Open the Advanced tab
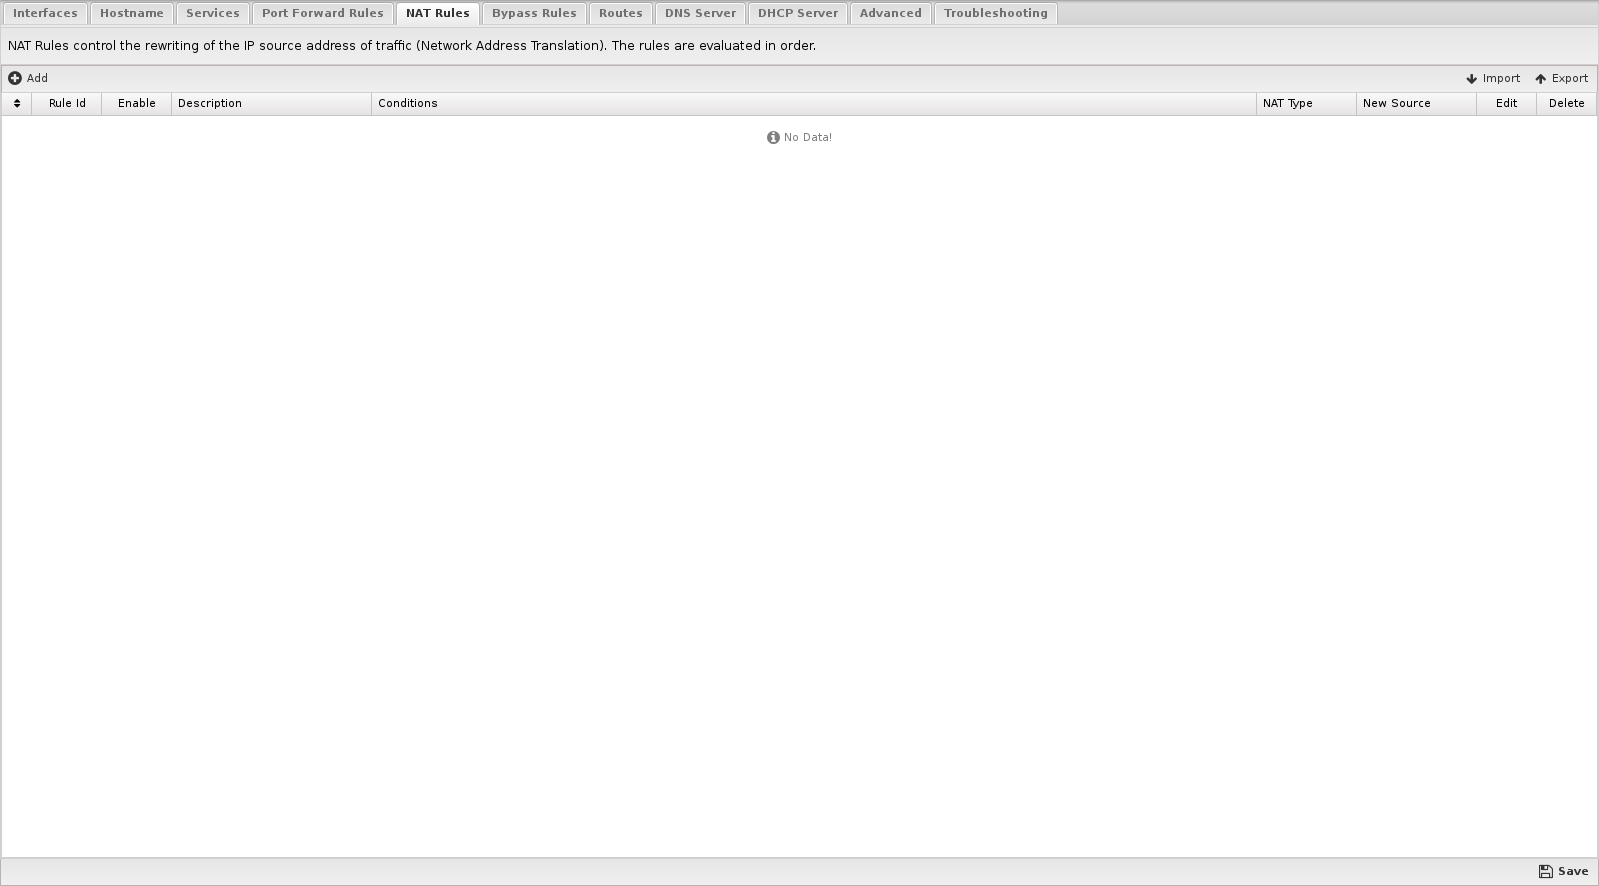Screen dimensions: 1599x886 891,13
